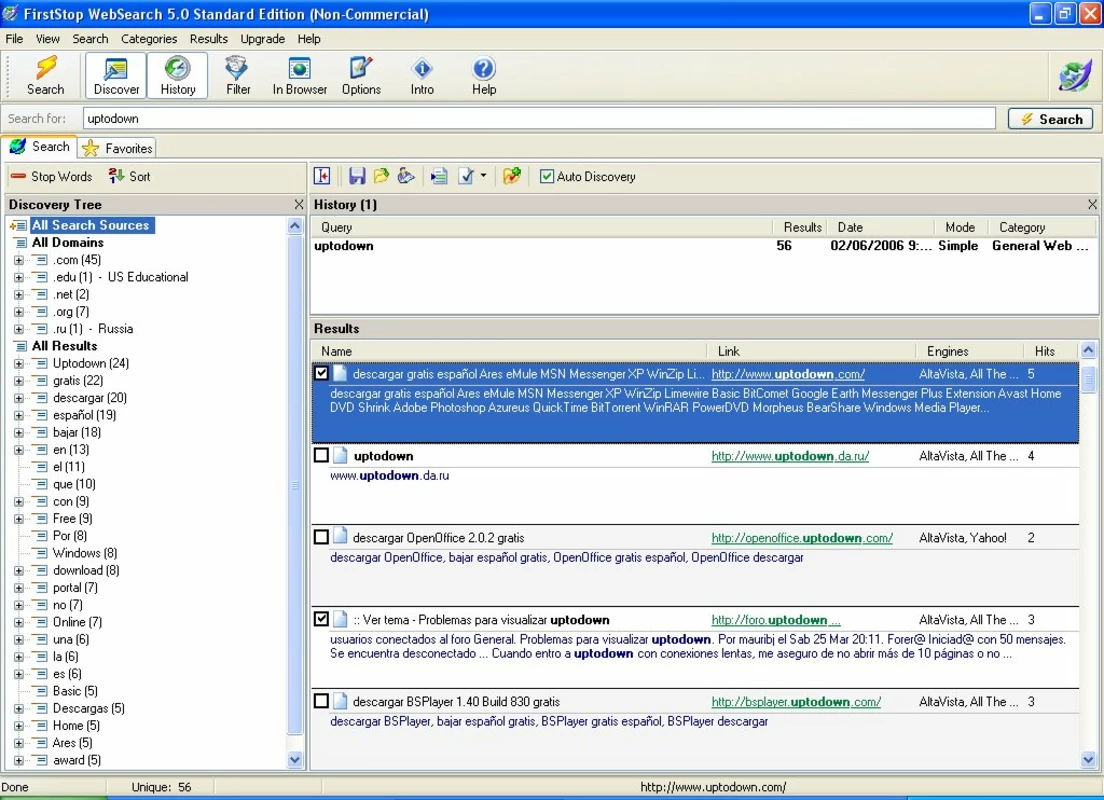This screenshot has height=800, width=1104.
Task: Click the page icon of the BSPlayer result
Action: [340, 701]
